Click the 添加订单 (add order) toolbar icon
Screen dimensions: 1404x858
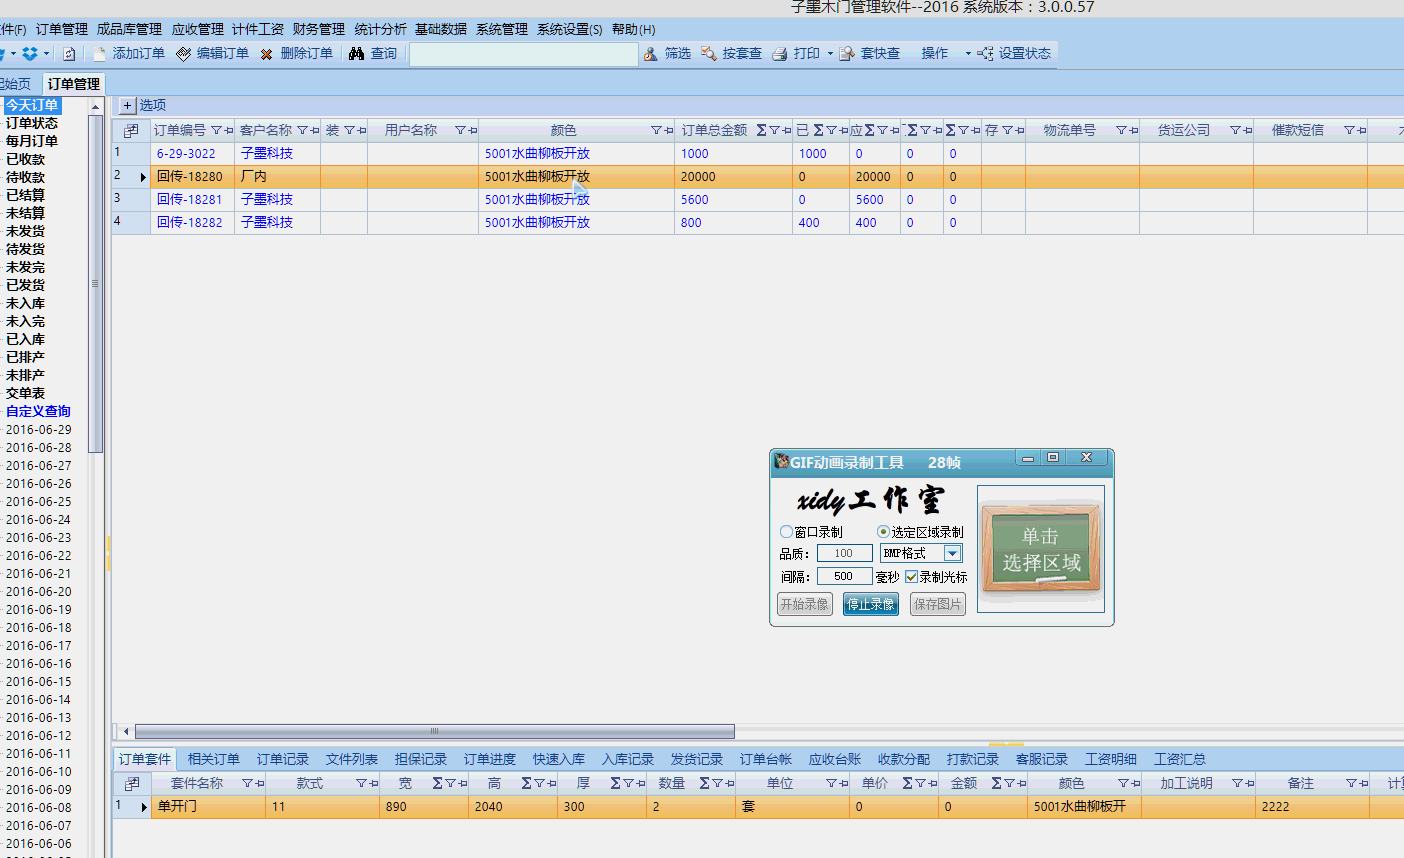click(100, 54)
